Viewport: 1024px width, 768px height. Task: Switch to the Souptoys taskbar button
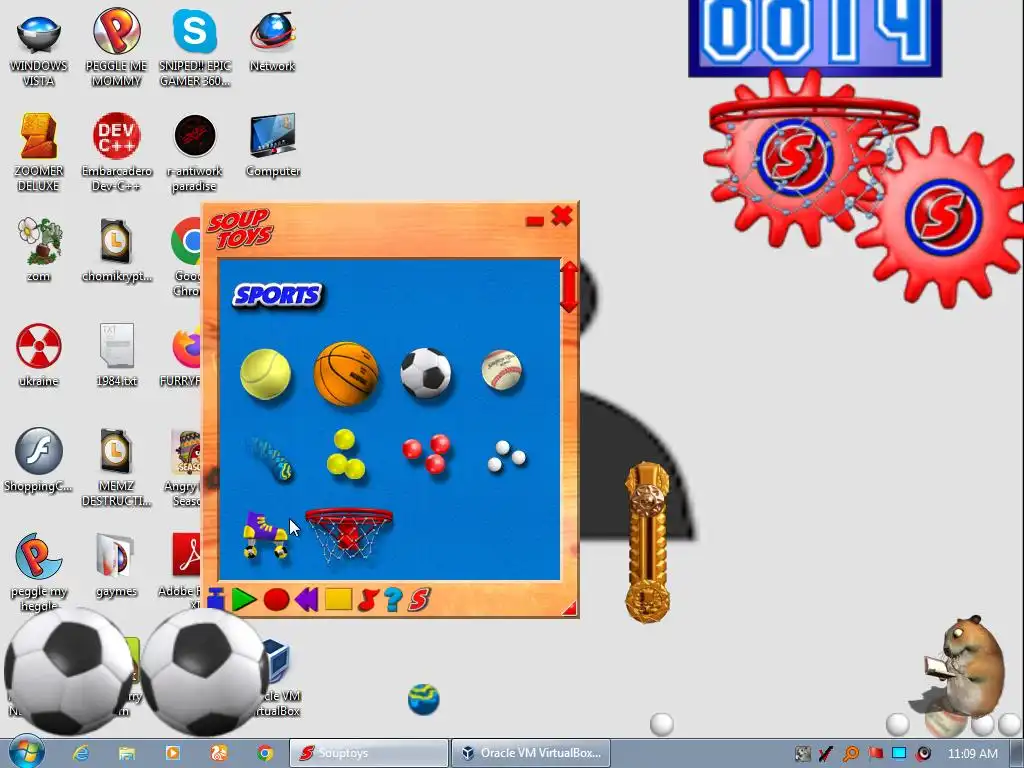[369, 753]
